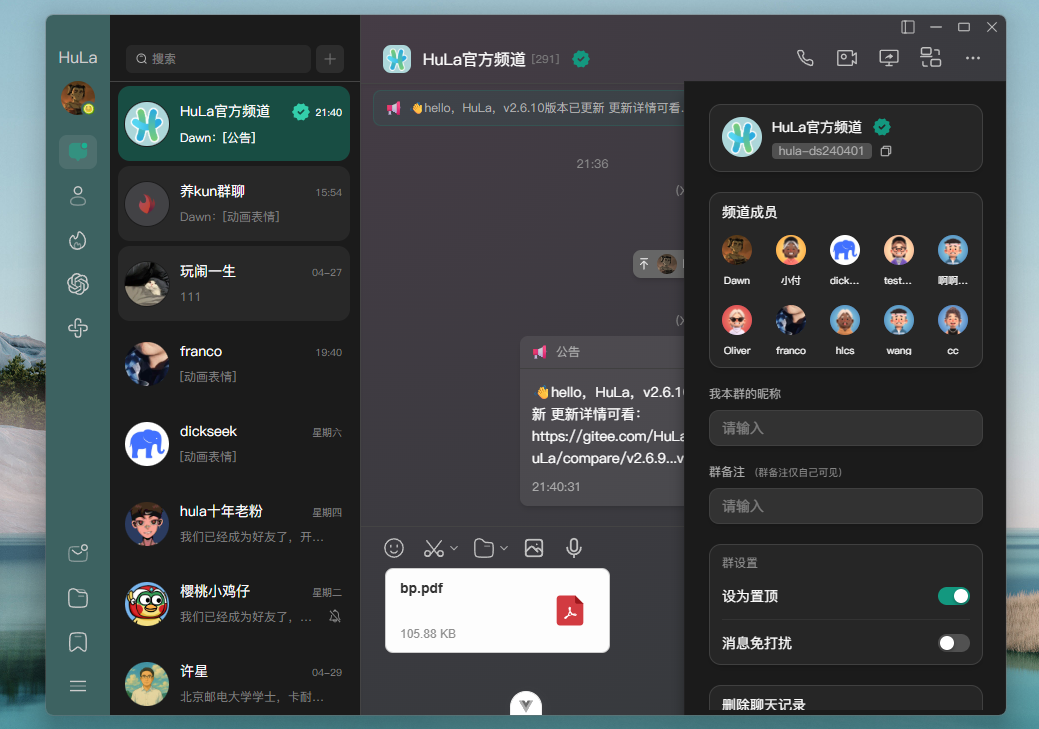Click the 删除聊天记录 button
This screenshot has height=729, width=1039.
[x=845, y=703]
